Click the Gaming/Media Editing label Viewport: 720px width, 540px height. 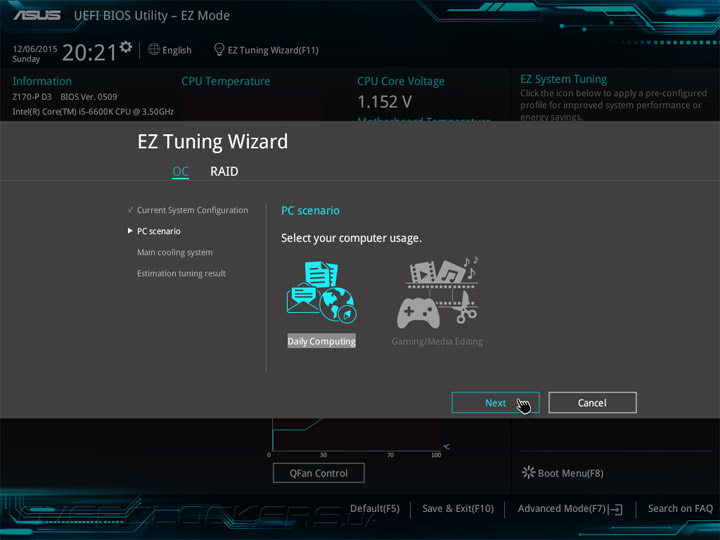(x=437, y=341)
